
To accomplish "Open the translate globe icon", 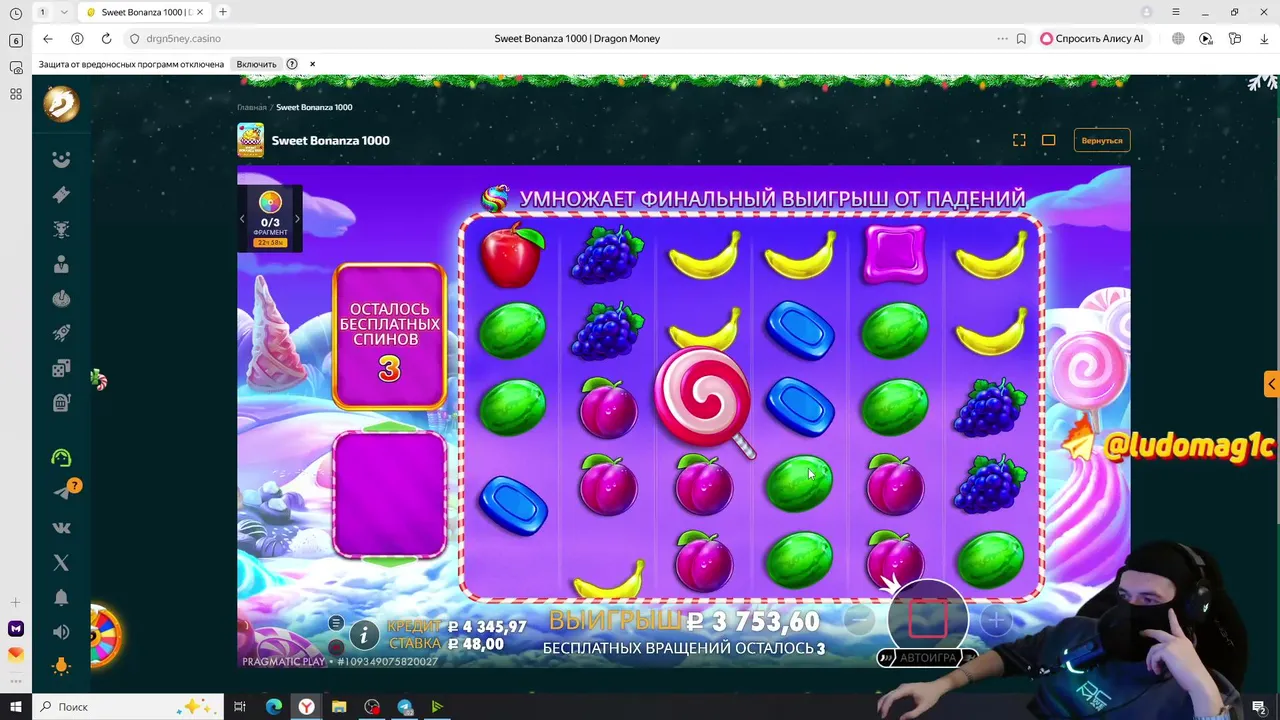I will [1178, 38].
